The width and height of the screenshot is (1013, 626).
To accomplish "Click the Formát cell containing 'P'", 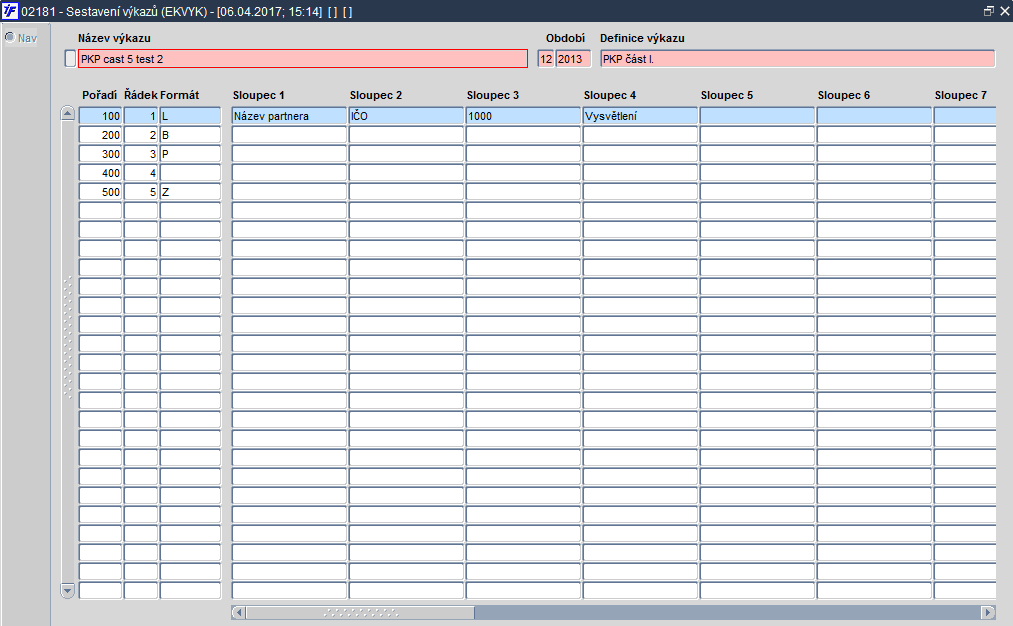I will click(x=191, y=154).
